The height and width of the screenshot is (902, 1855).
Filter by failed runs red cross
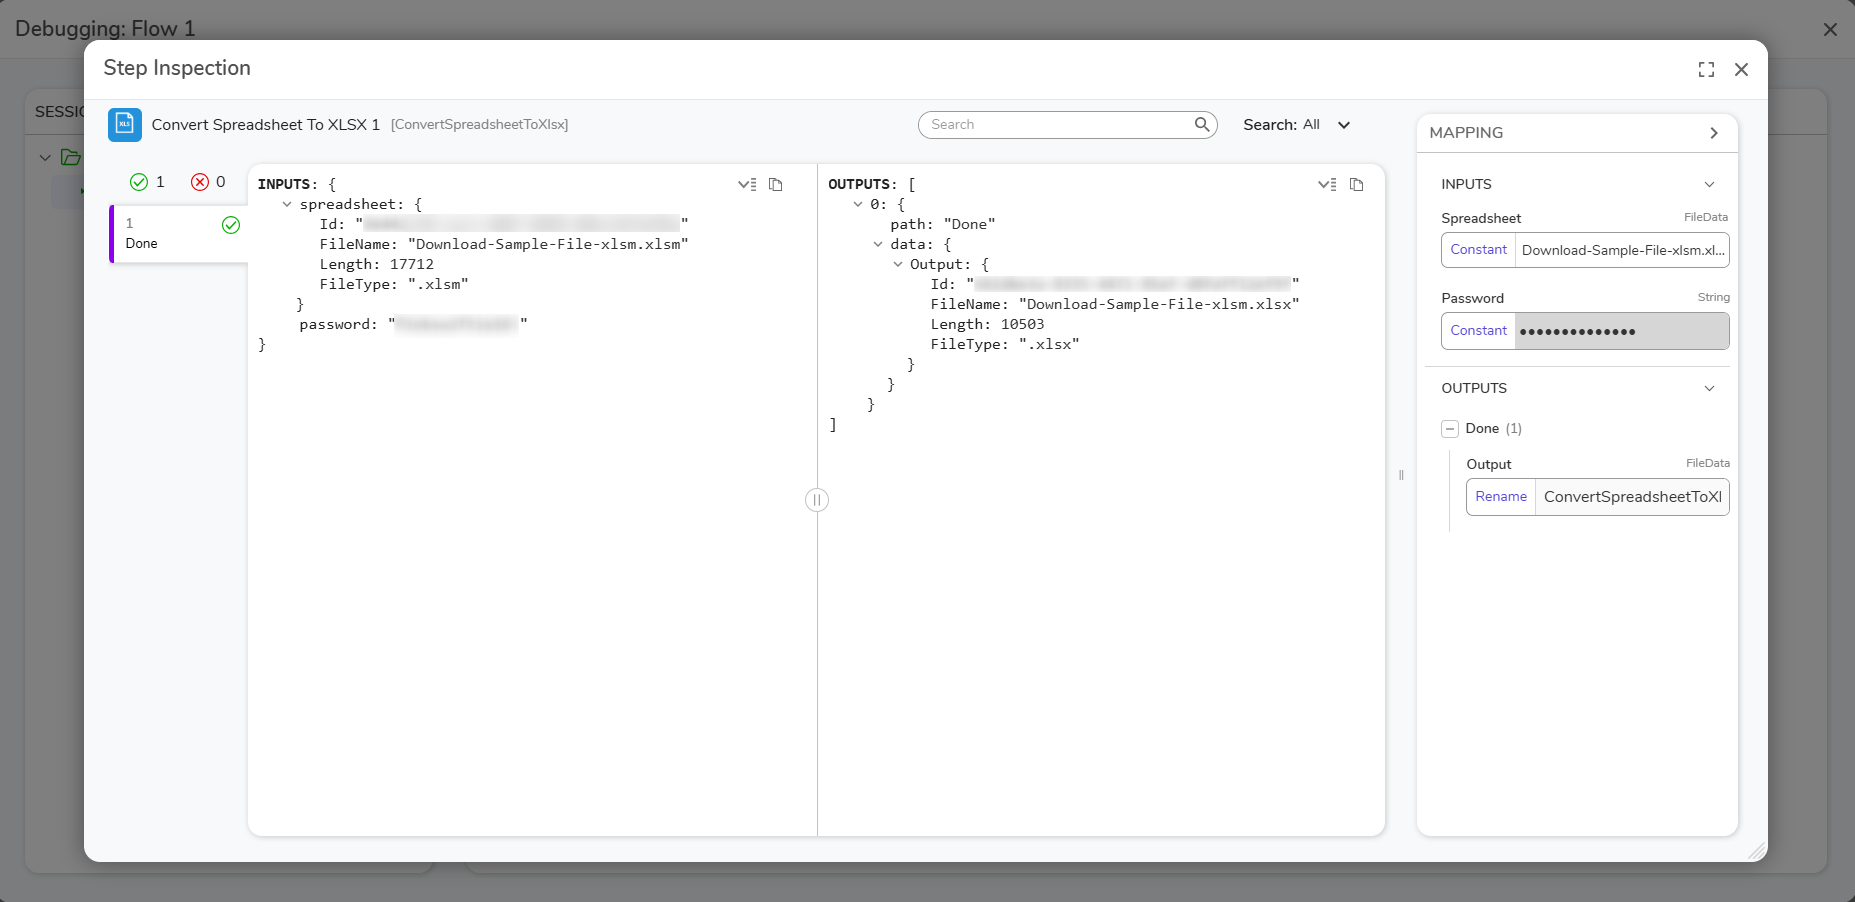(200, 182)
